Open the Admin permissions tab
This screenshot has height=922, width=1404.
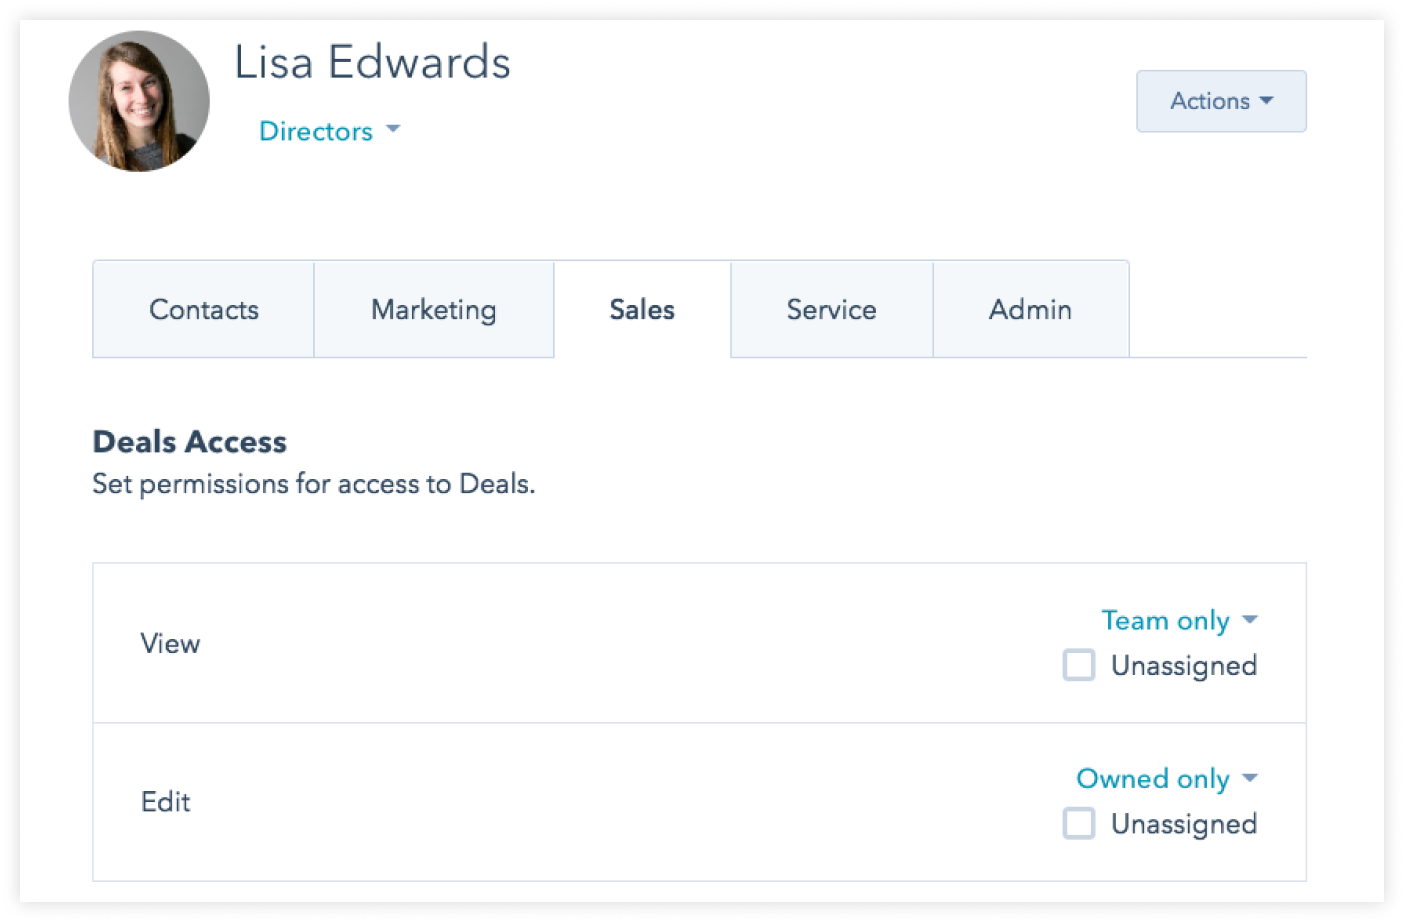coord(1030,309)
